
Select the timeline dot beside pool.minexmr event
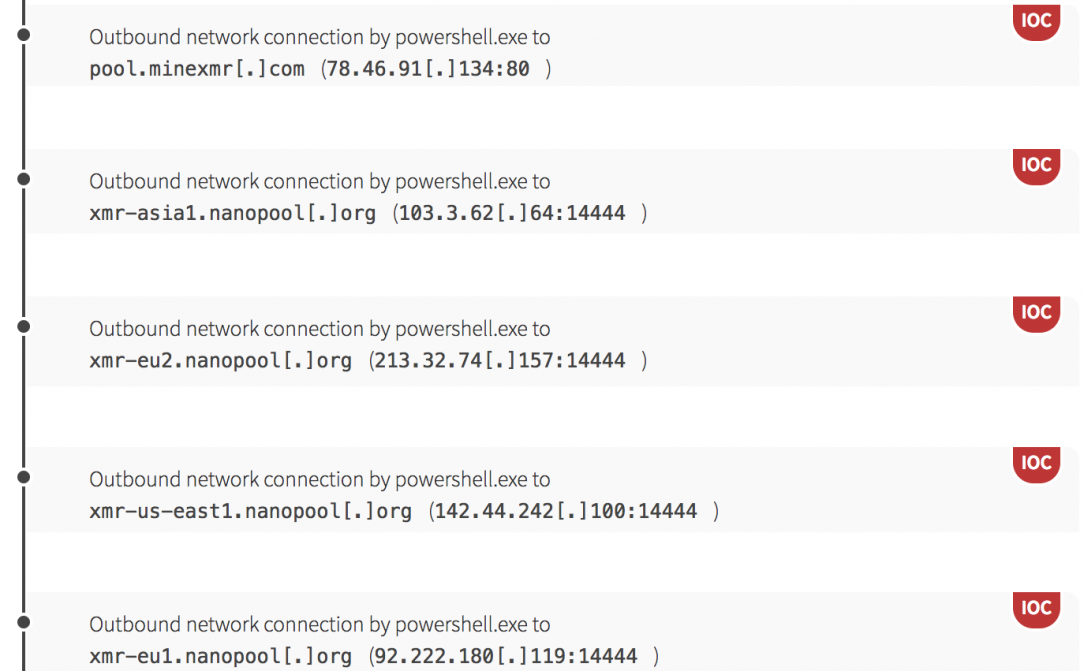tap(24, 34)
